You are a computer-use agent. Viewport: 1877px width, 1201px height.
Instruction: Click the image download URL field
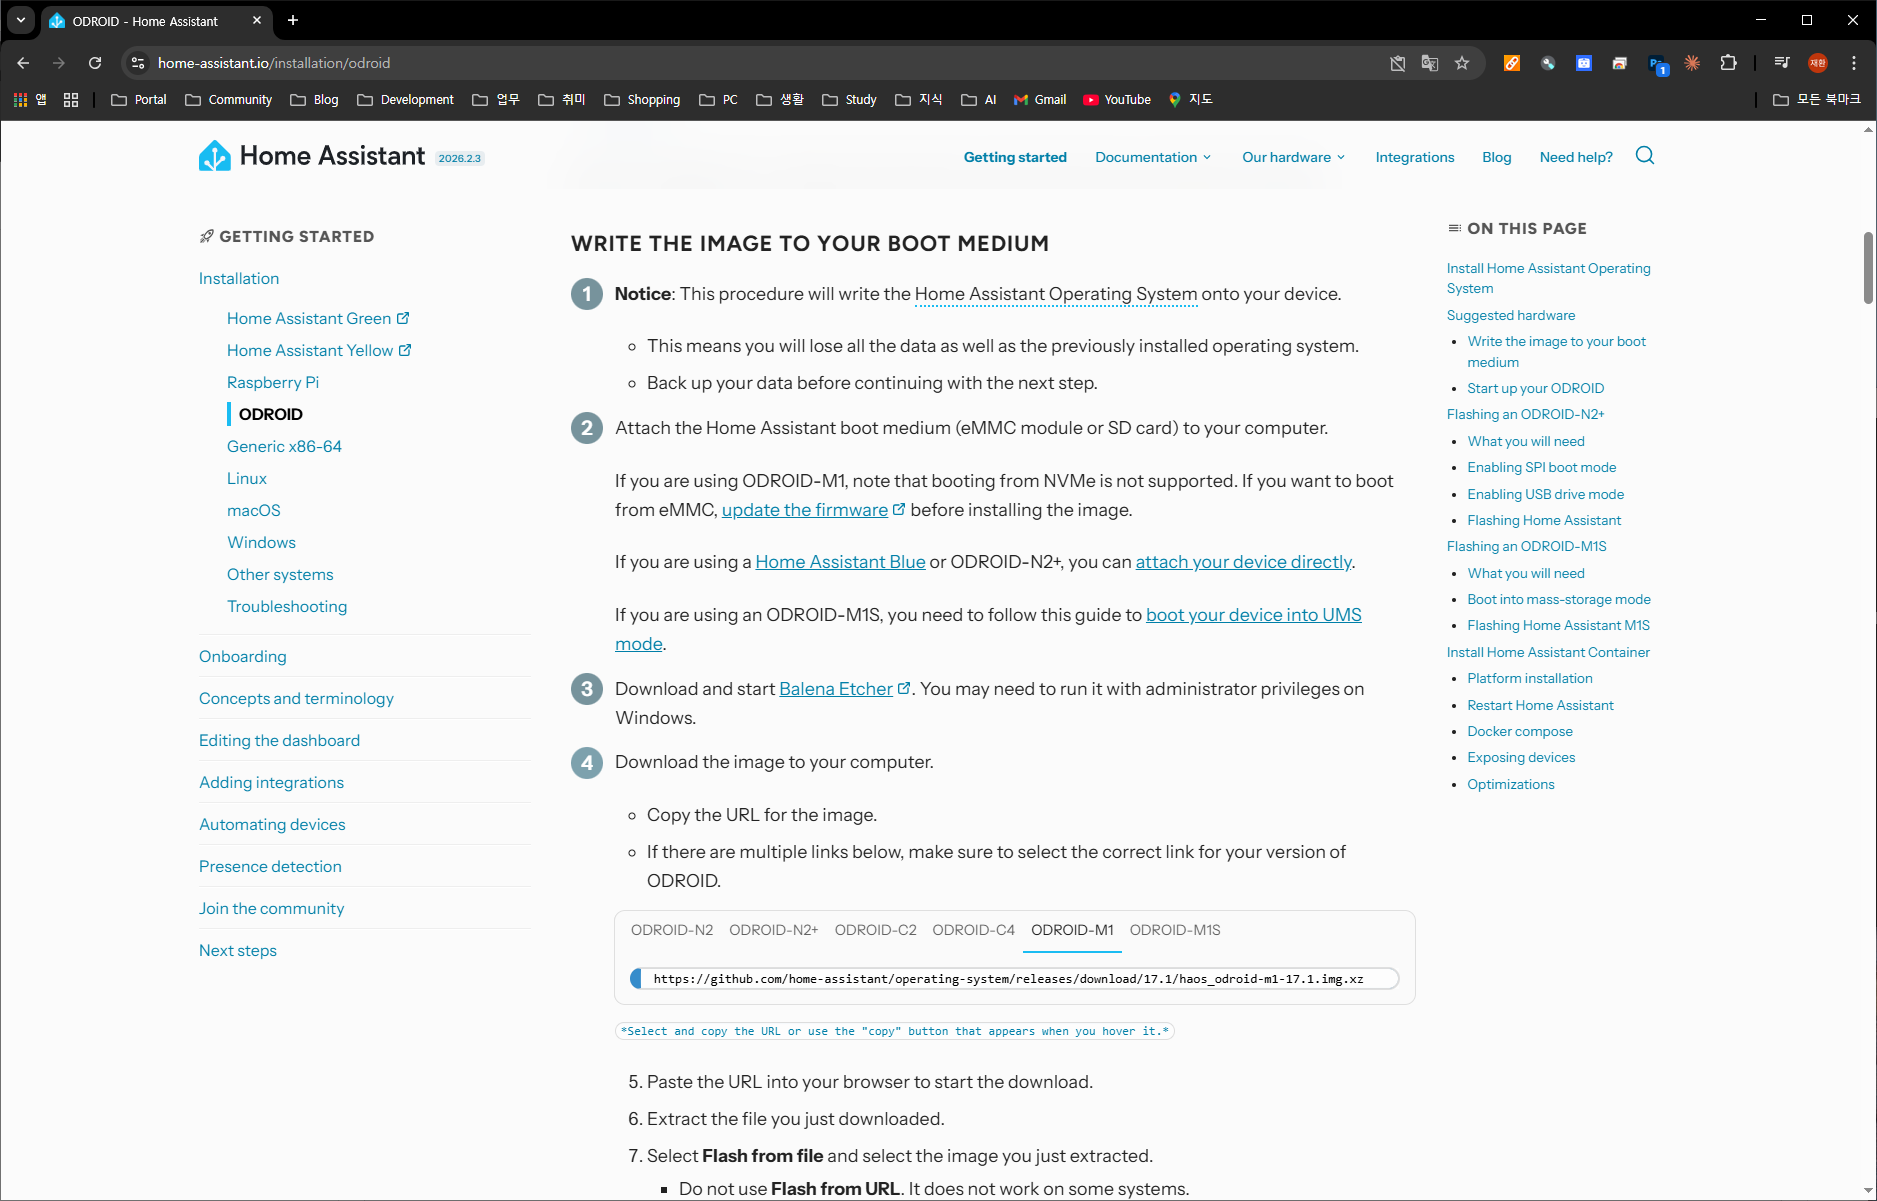coord(1014,979)
